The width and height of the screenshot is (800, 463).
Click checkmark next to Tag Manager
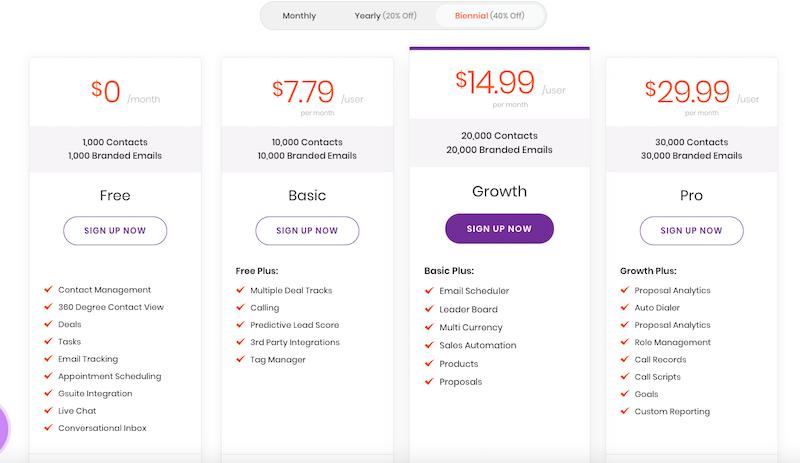(x=240, y=359)
